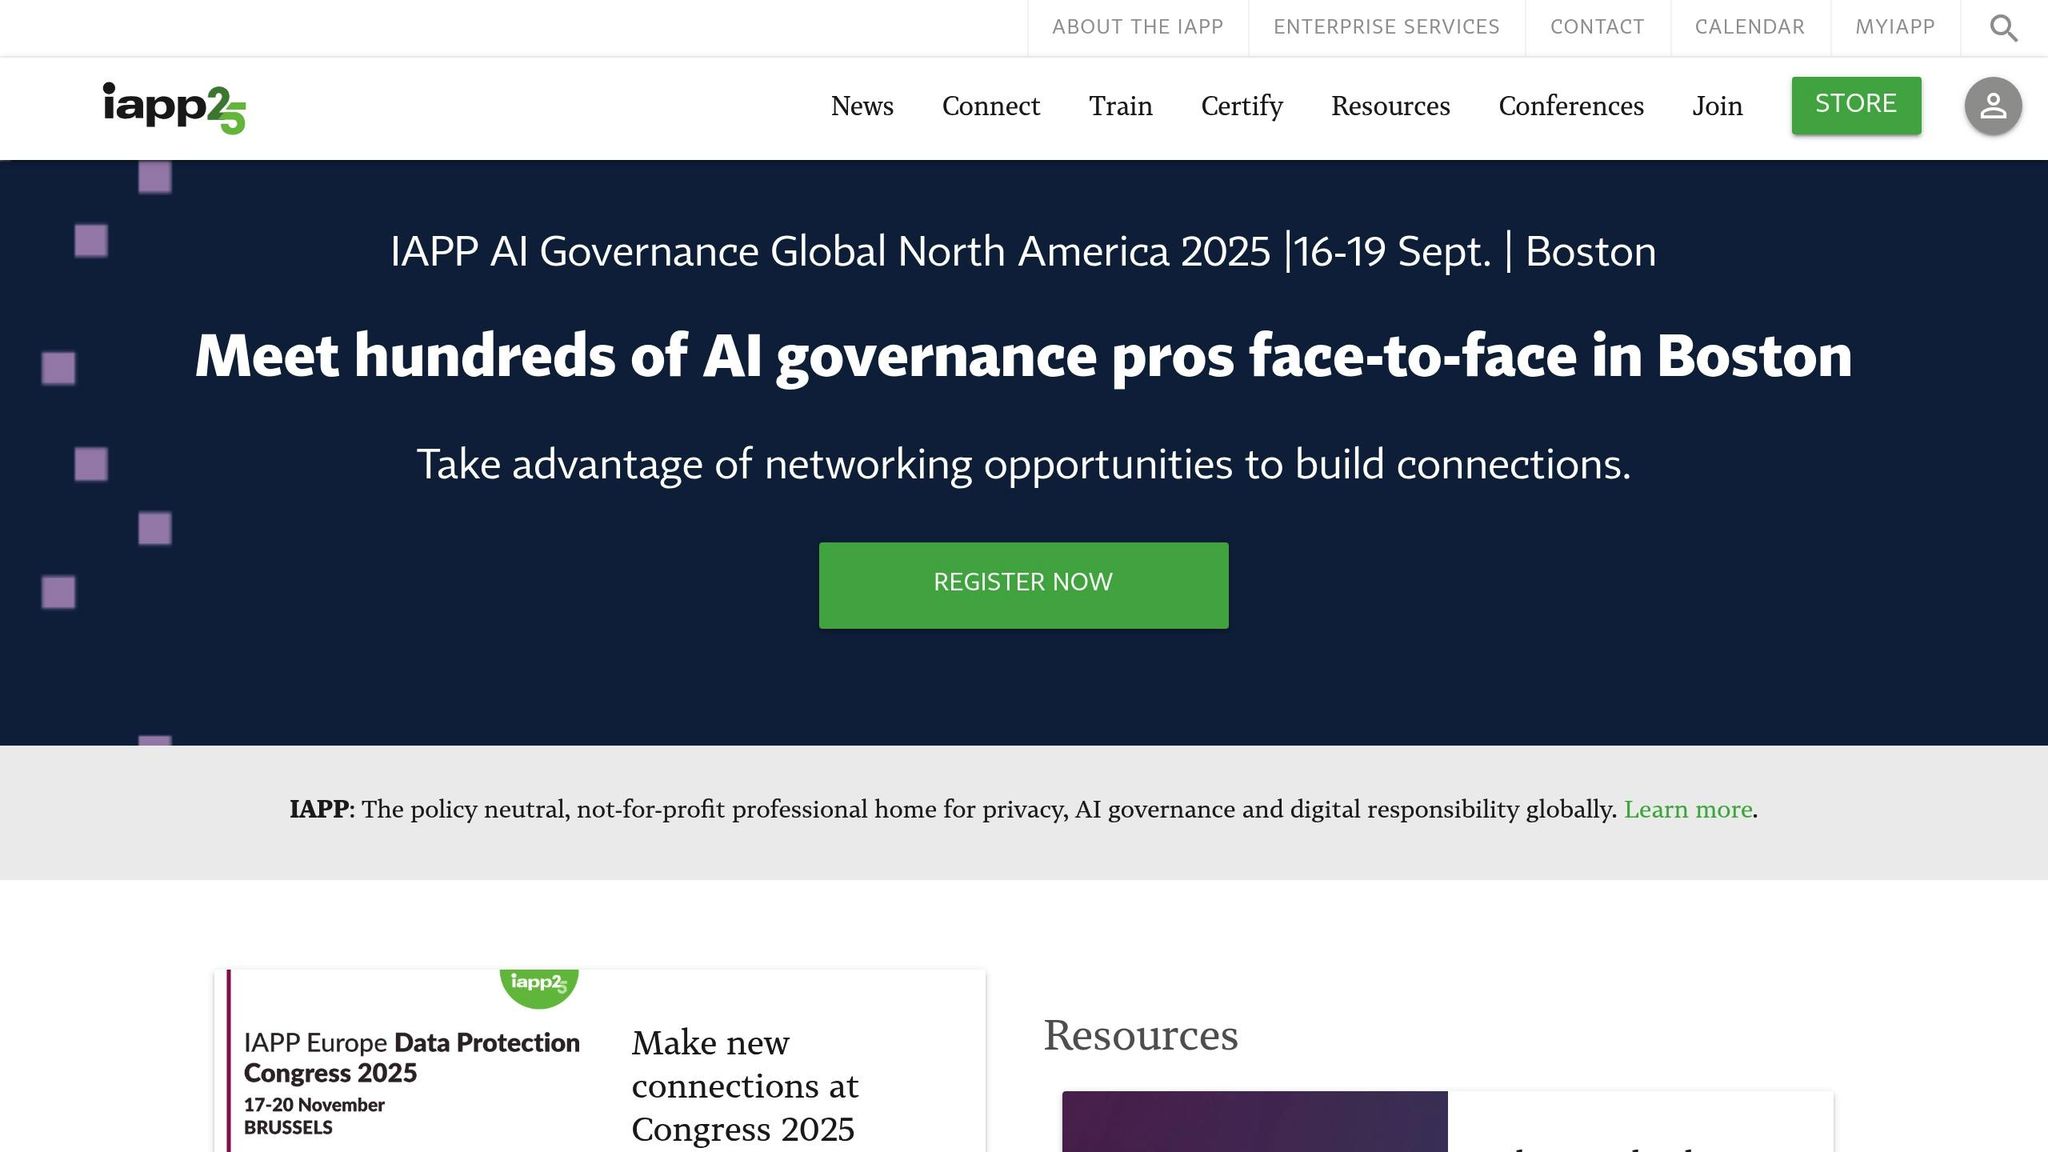Click the green iapp25 badge on Congress card
The width and height of the screenshot is (2048, 1152).
(539, 984)
